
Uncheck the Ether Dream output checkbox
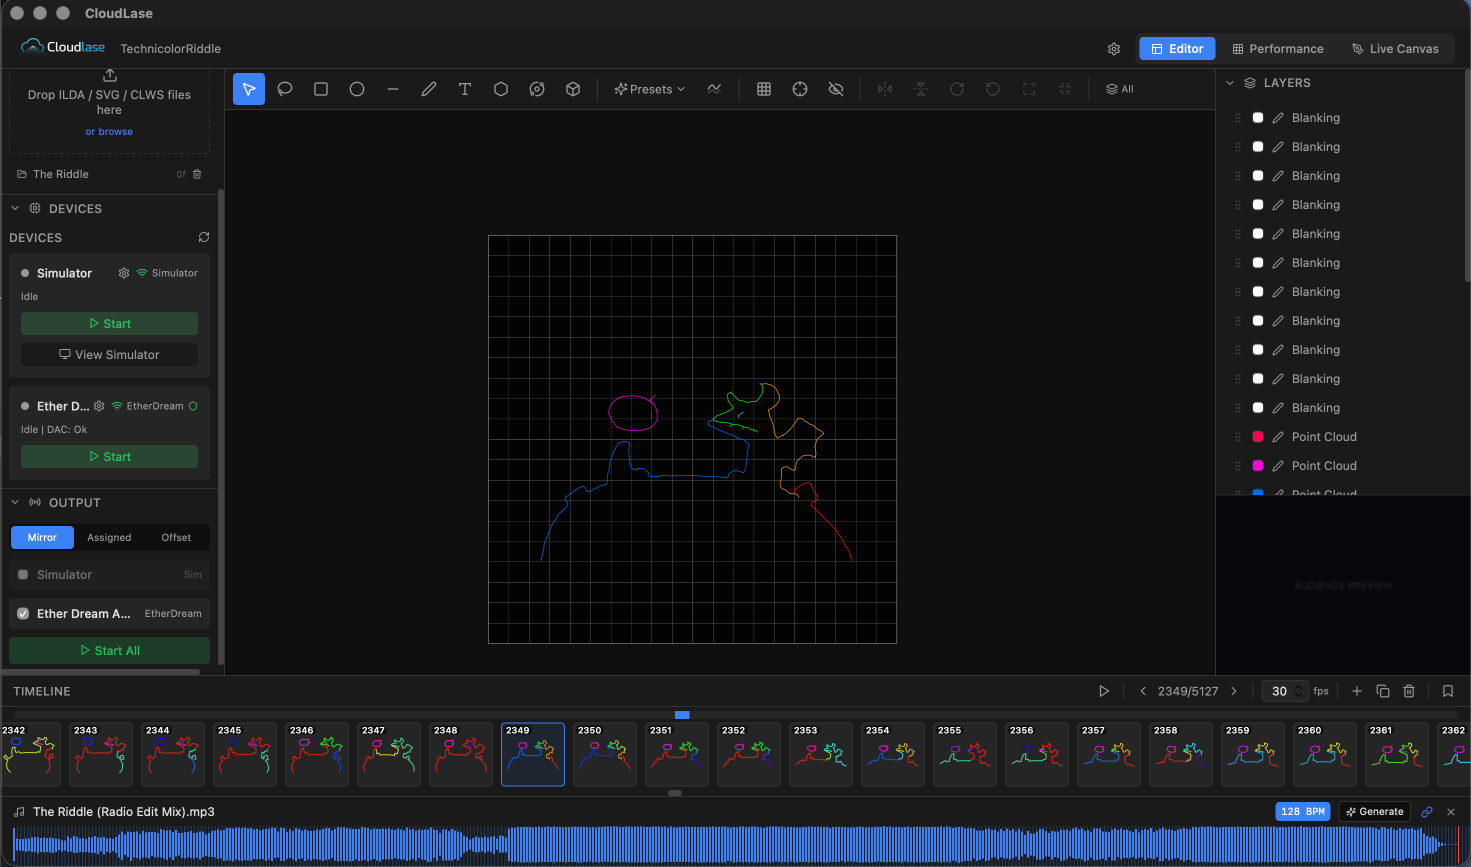[23, 614]
